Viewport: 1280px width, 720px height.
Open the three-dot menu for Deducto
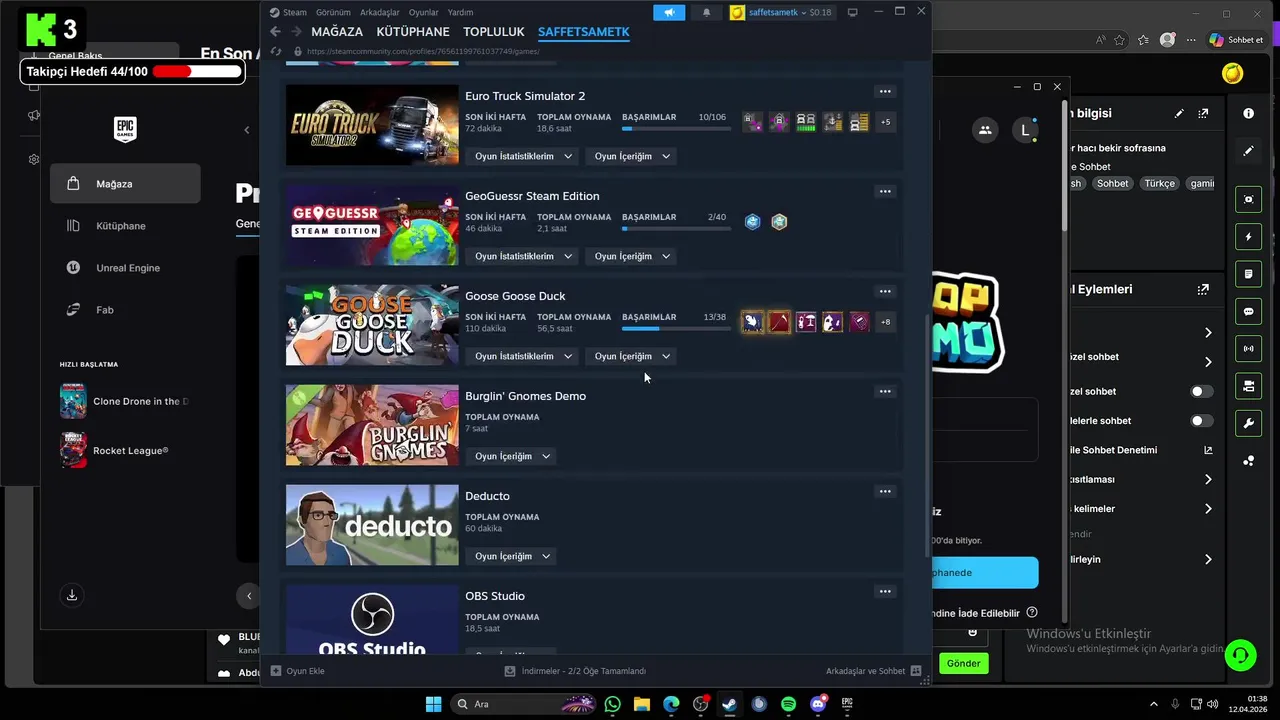click(x=885, y=491)
